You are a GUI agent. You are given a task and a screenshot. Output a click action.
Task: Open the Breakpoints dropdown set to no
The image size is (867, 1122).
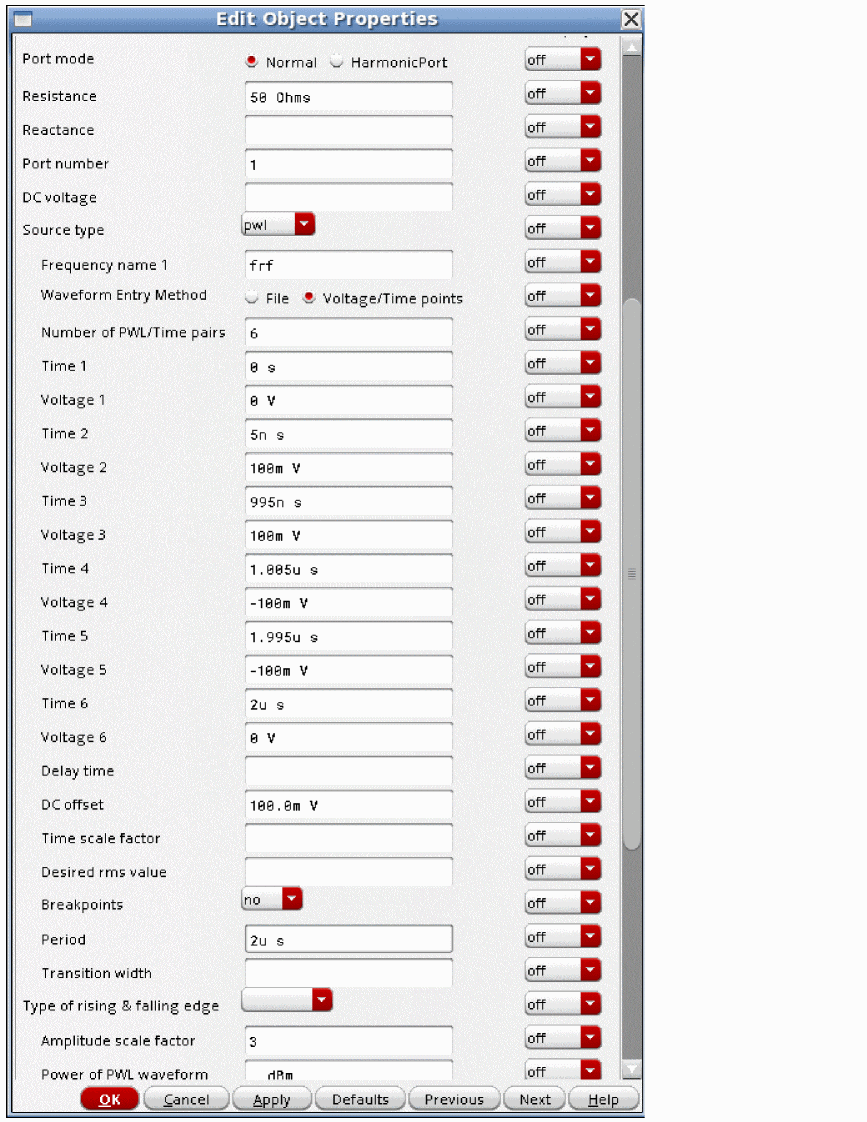(x=272, y=899)
